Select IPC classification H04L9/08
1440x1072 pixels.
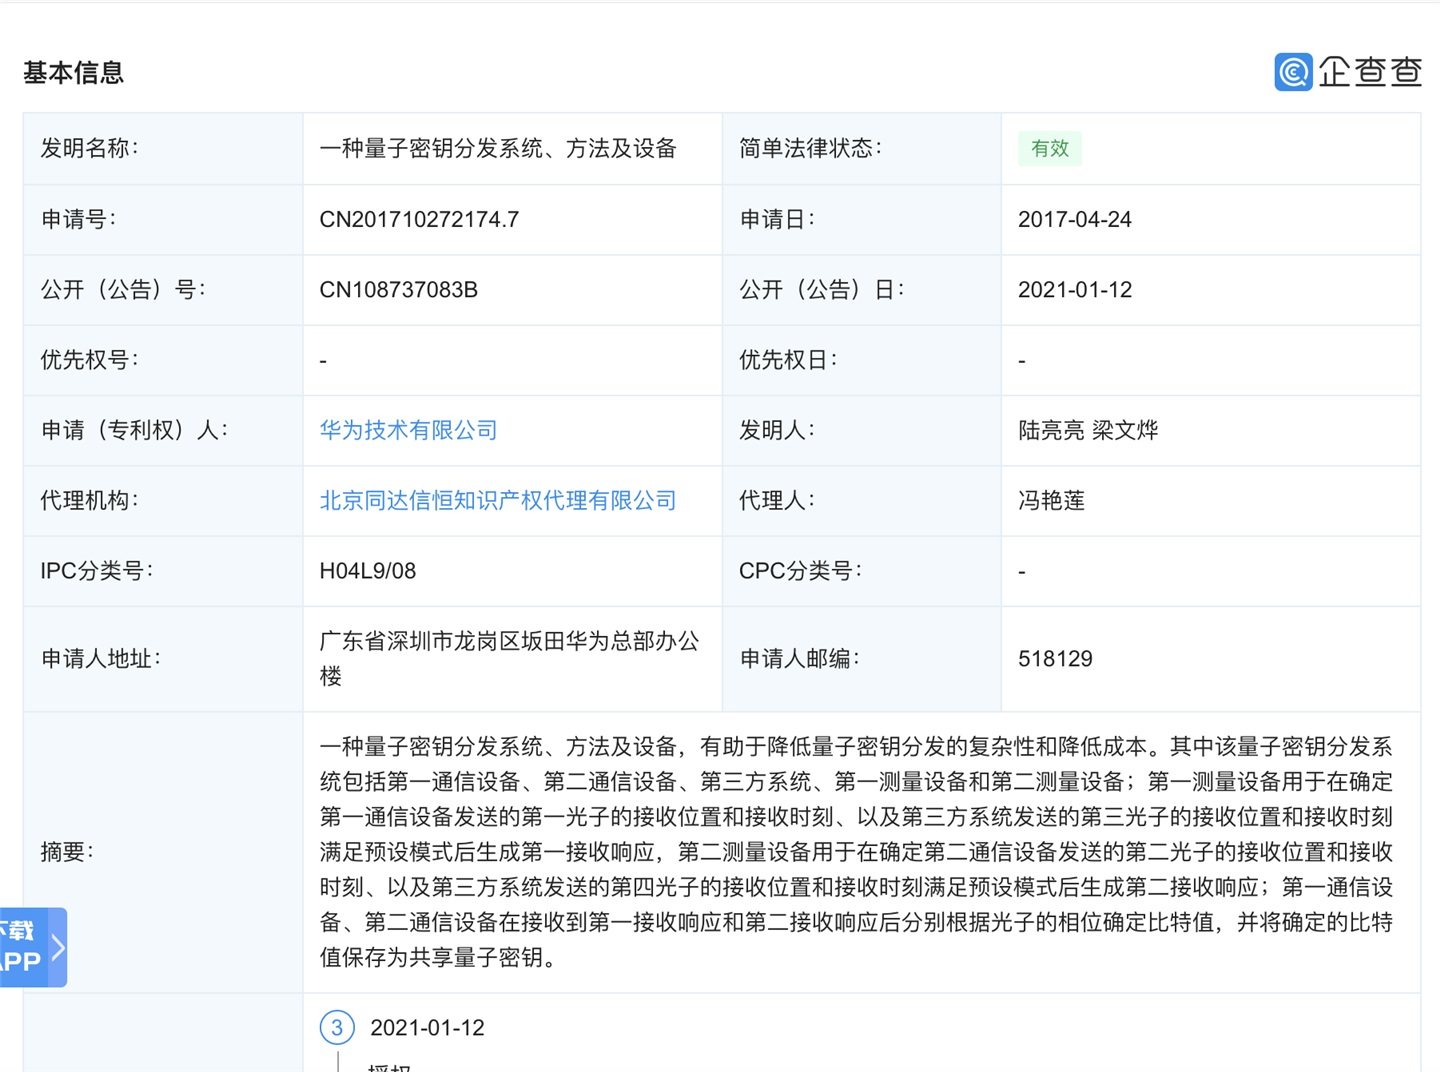(369, 571)
